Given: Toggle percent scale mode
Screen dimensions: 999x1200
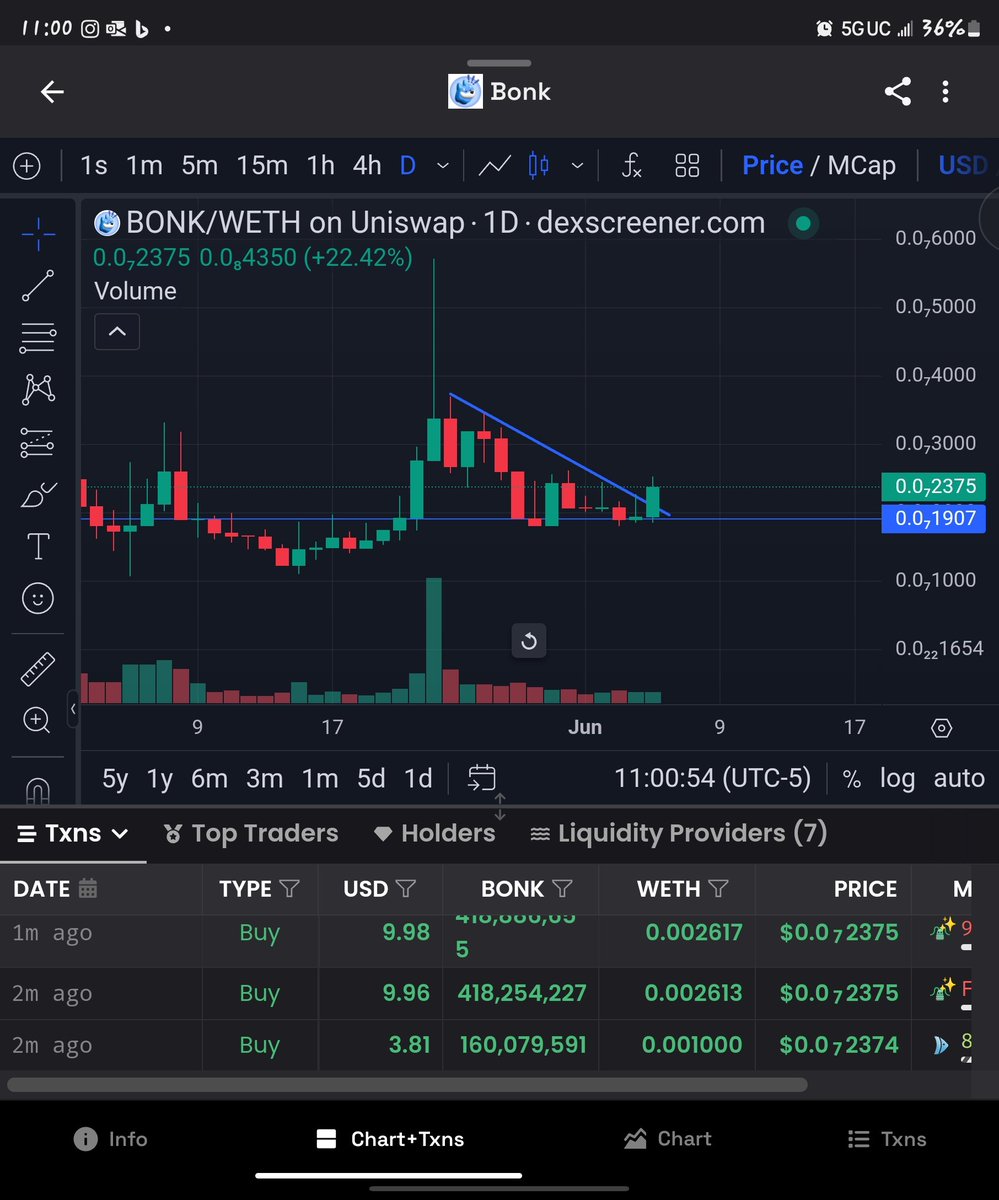Looking at the screenshot, I should coord(852,779).
